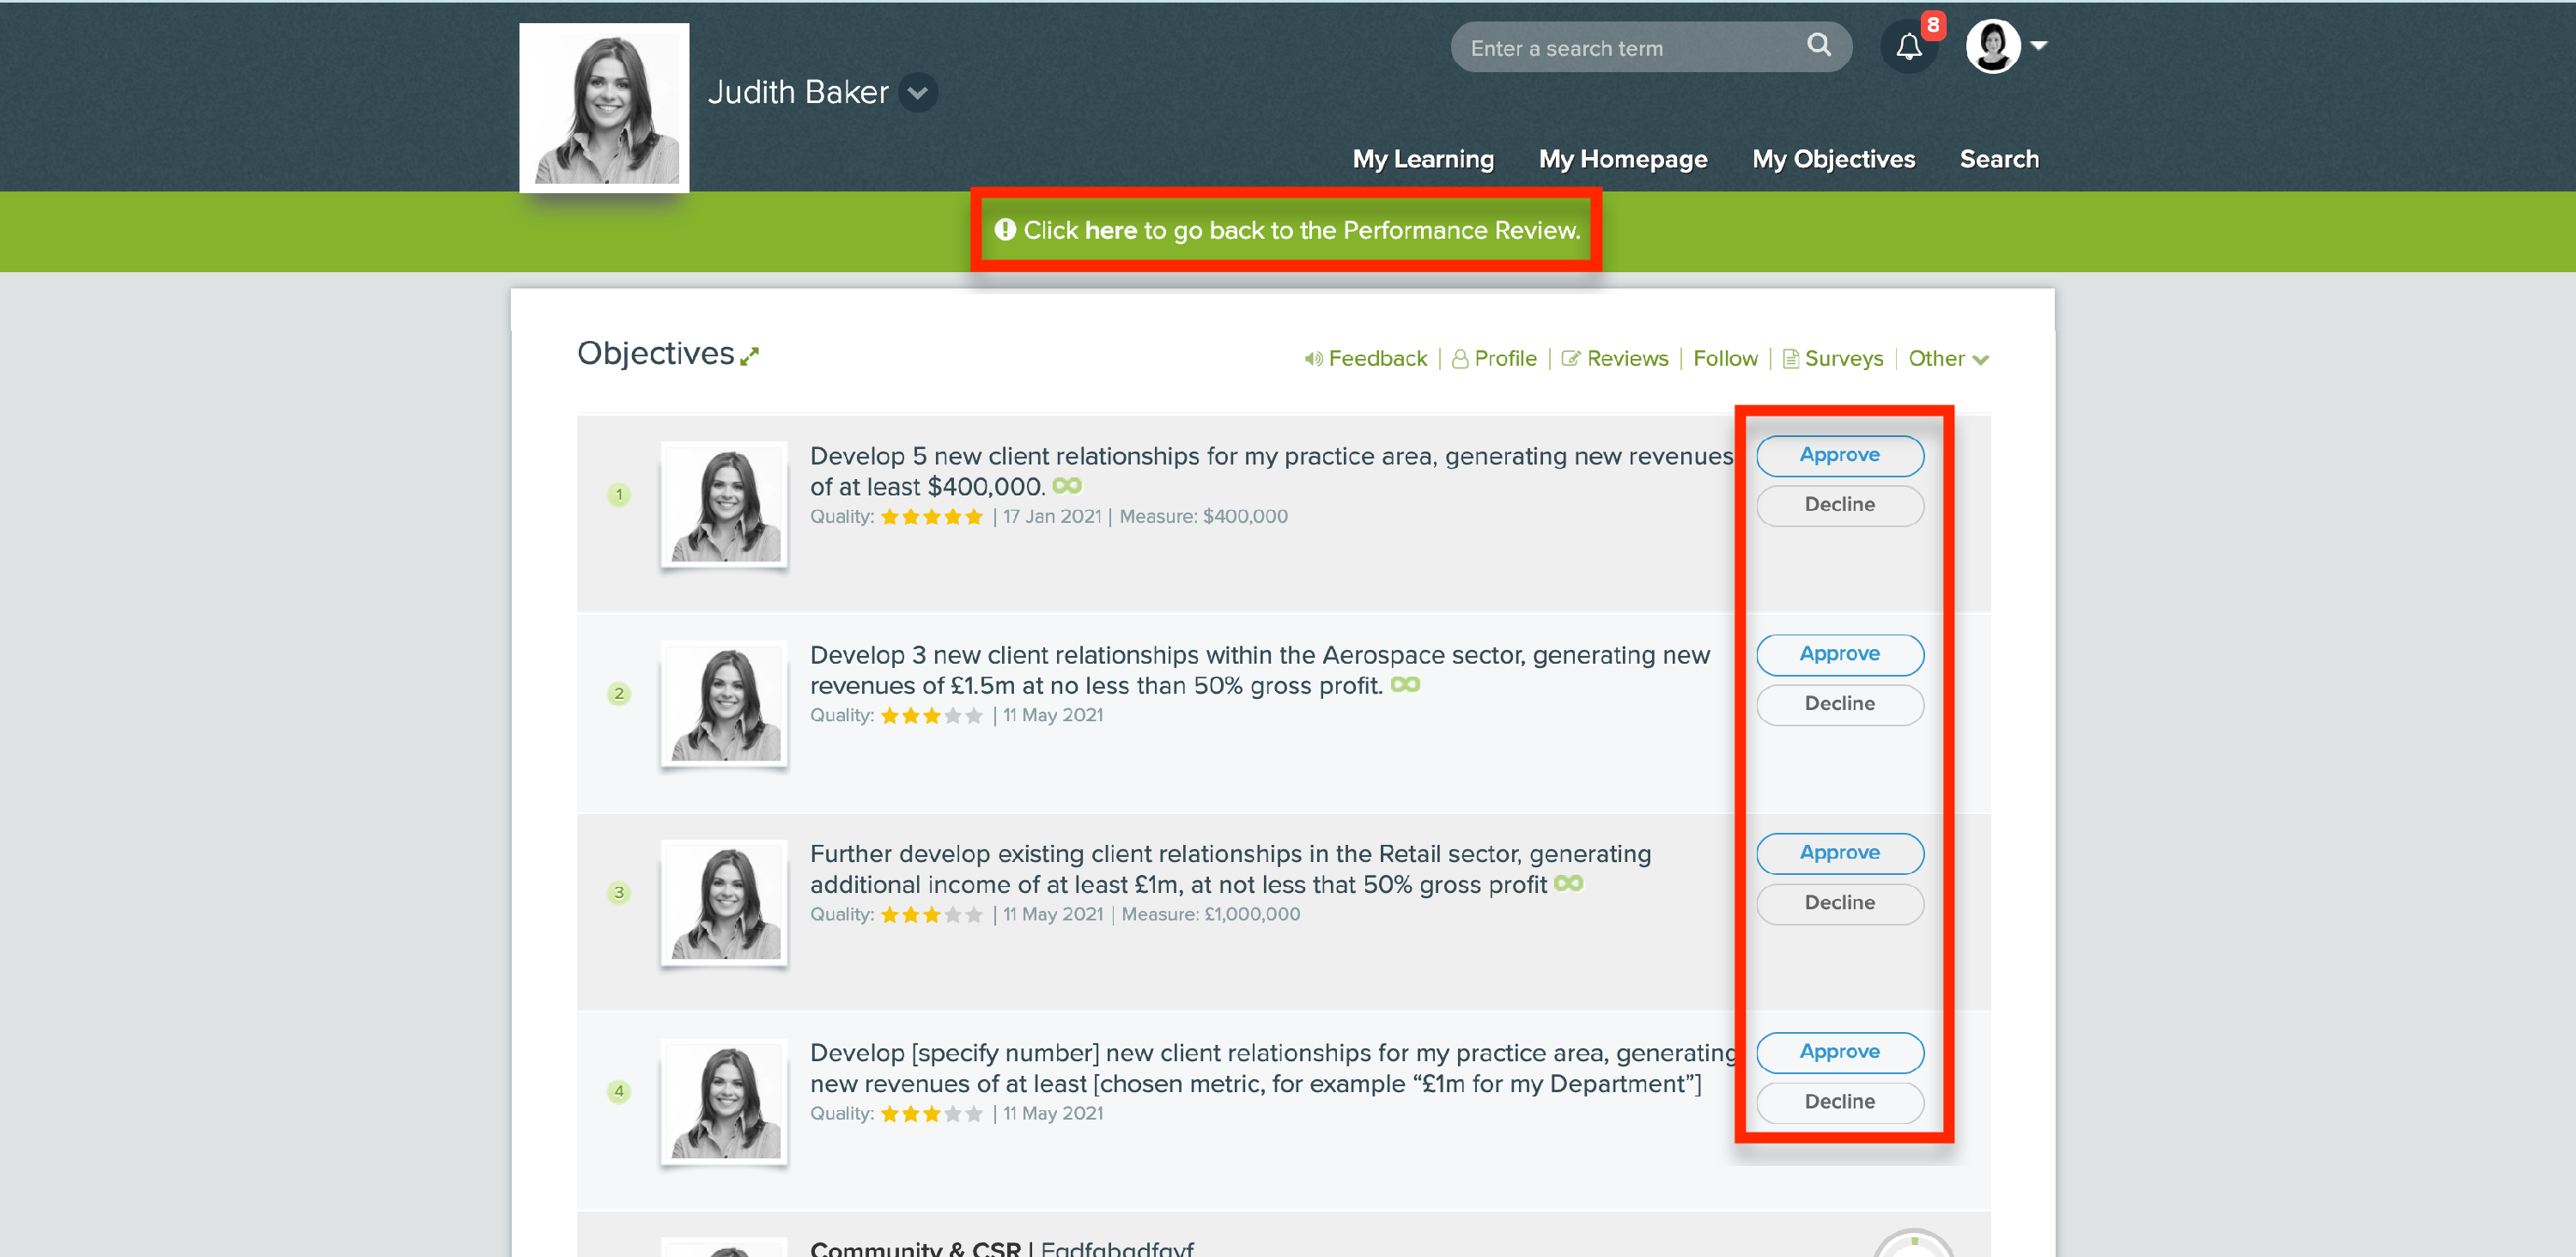Decline the 5 new client relationships objective

pos(1840,505)
